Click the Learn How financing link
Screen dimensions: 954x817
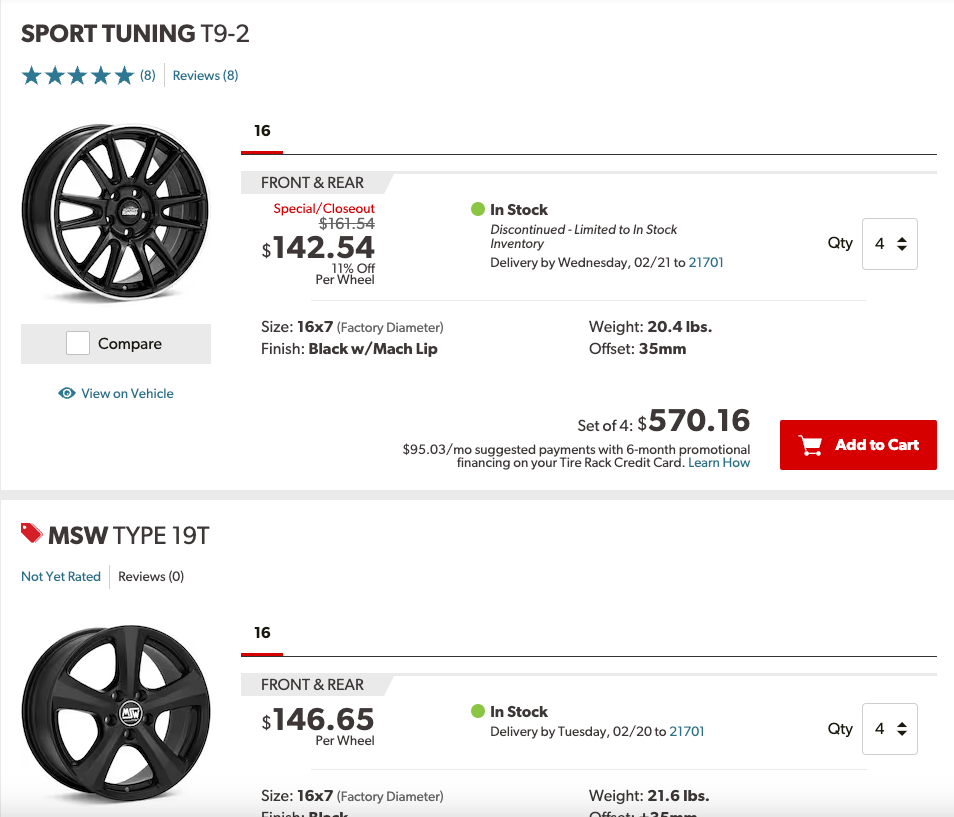point(719,463)
